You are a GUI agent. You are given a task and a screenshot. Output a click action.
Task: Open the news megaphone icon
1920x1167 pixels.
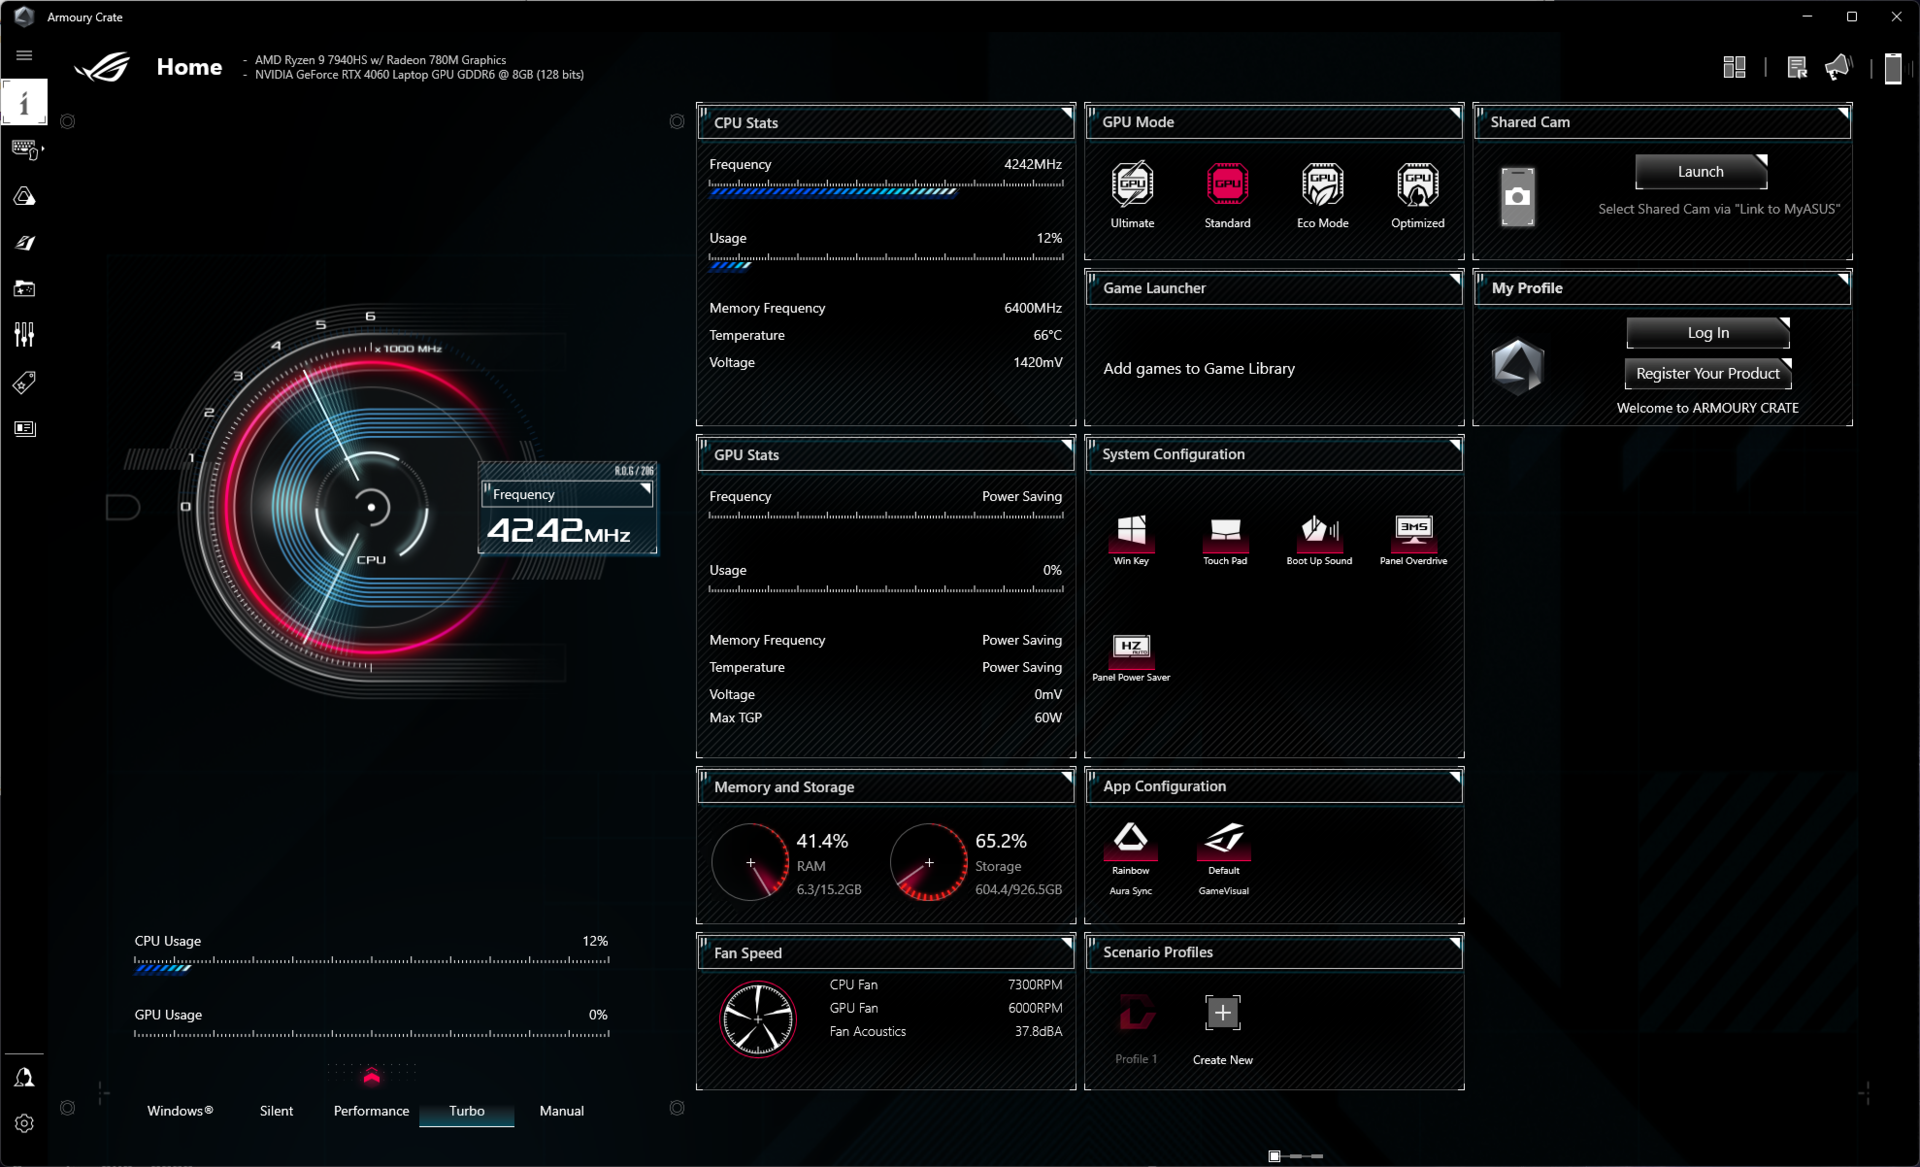pos(1837,68)
